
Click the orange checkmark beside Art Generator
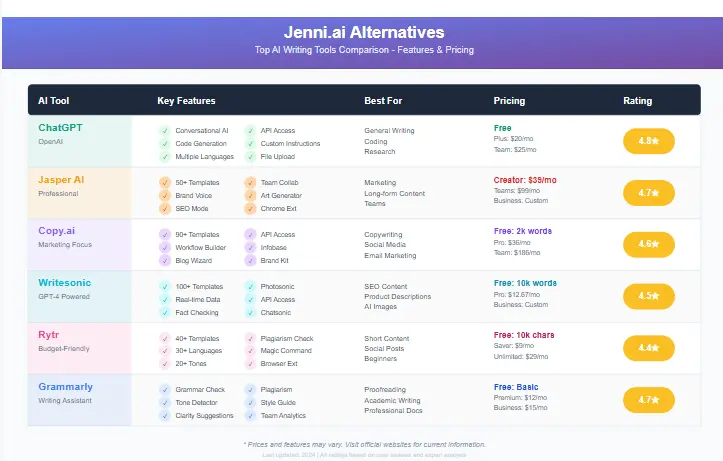click(250, 195)
